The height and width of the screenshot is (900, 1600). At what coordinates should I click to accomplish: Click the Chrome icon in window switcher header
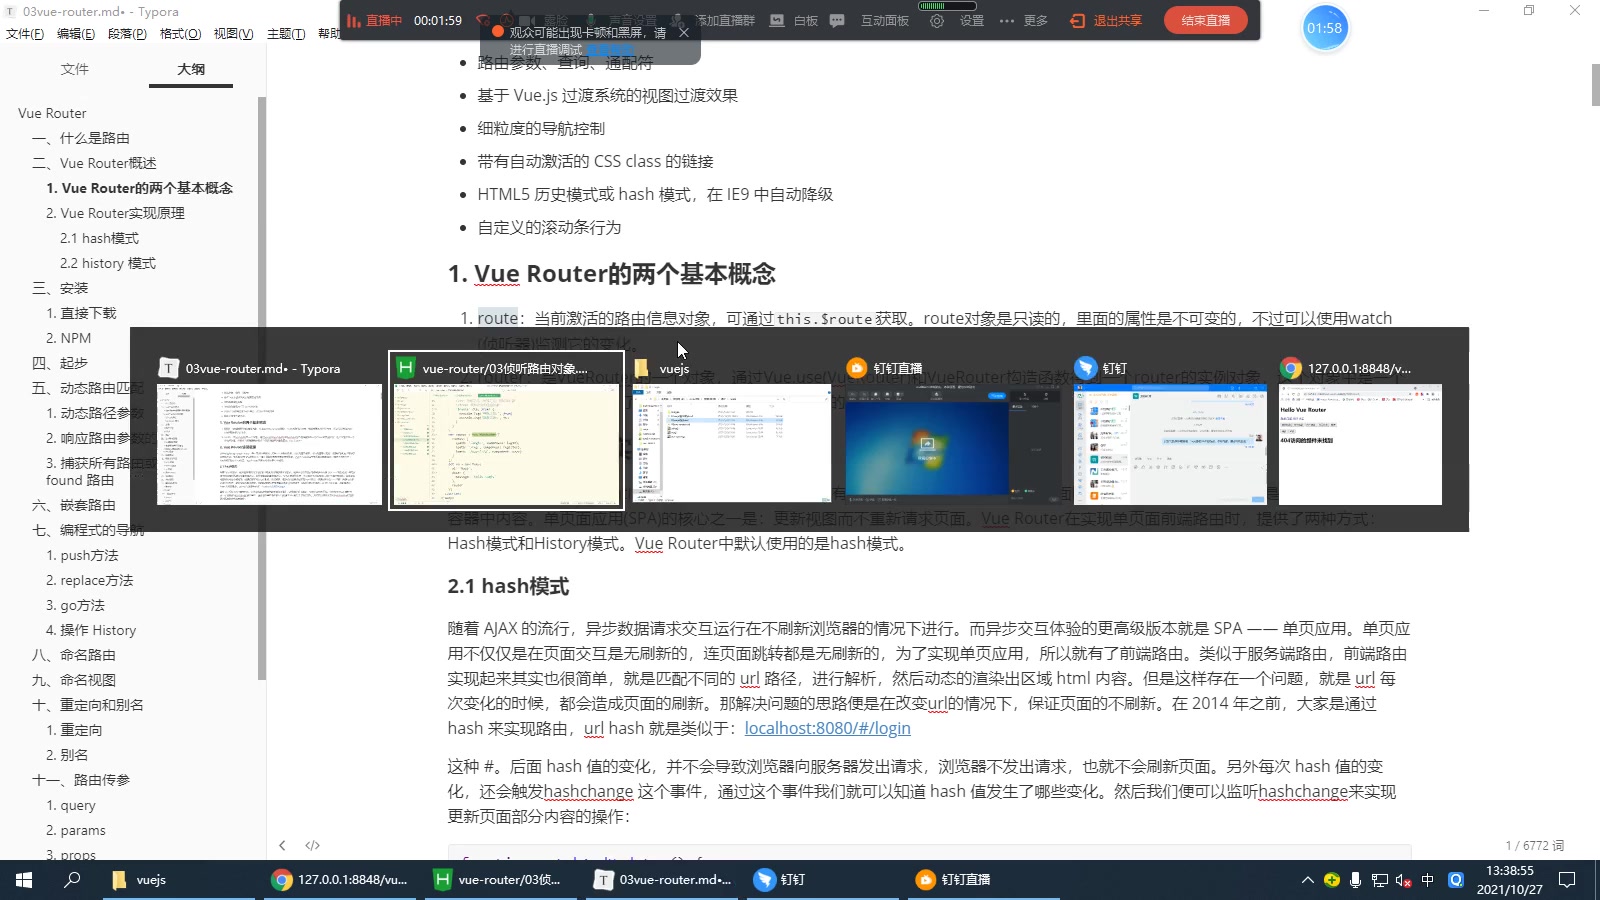[x=1291, y=368]
